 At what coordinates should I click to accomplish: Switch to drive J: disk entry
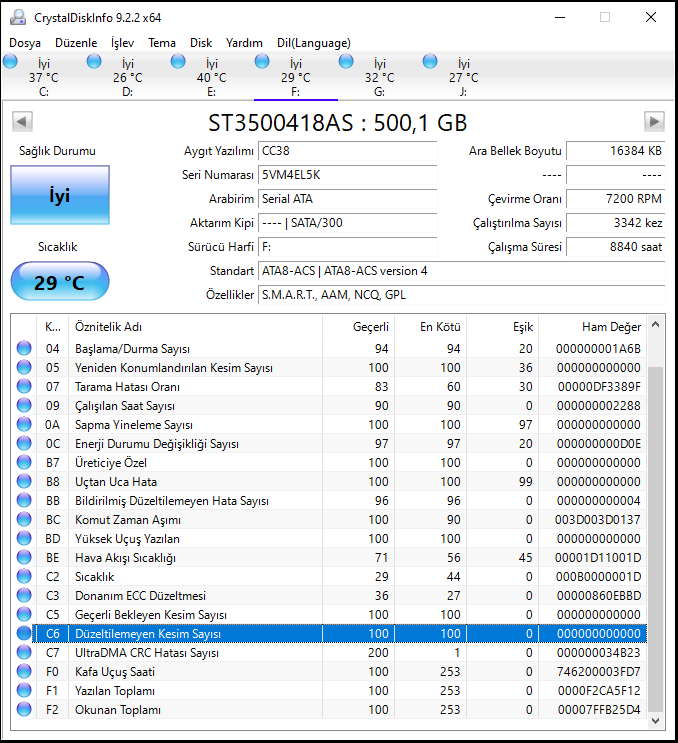[x=463, y=77]
